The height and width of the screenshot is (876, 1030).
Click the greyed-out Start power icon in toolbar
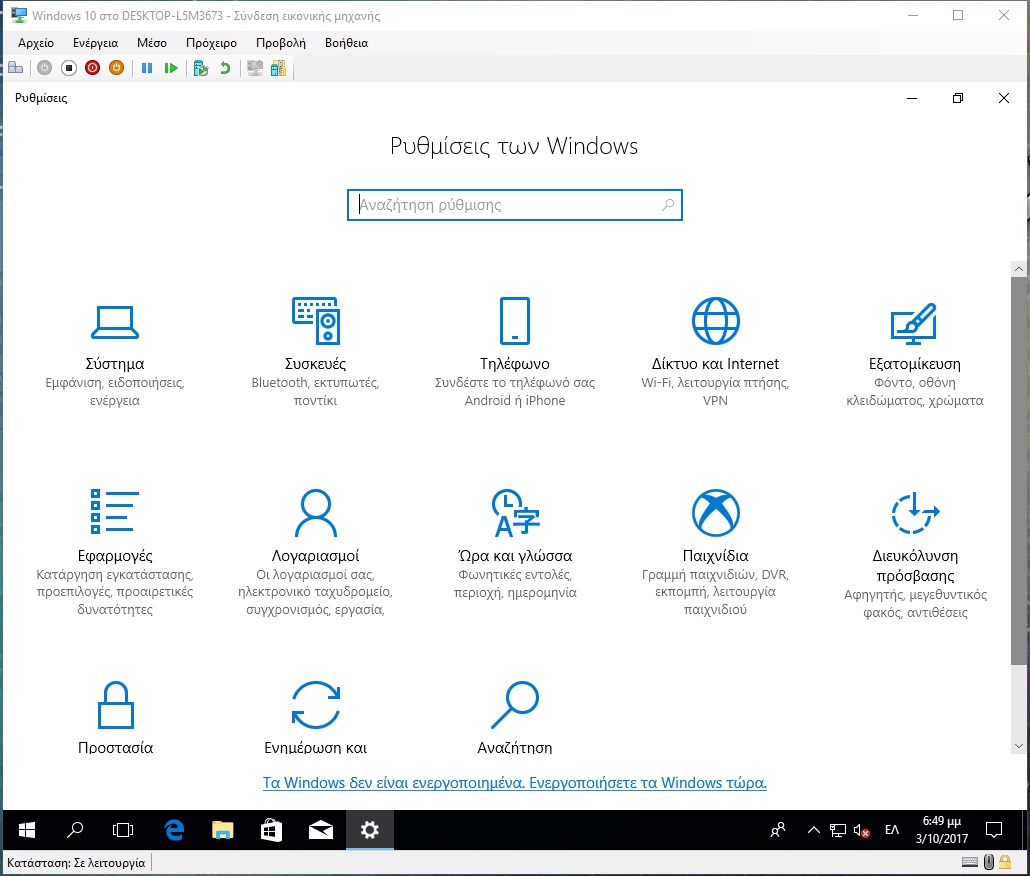44,68
